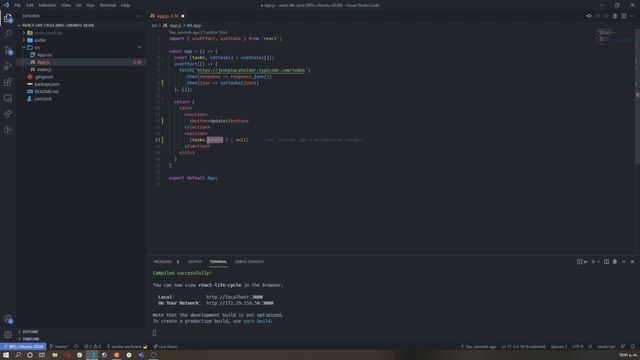Click the terminal input cursor line

pyautogui.click(x=154, y=333)
